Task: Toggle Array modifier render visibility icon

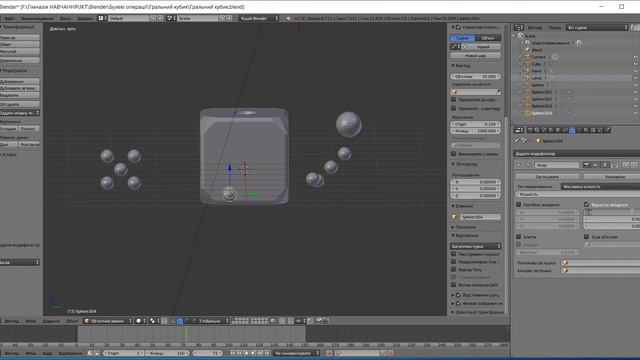Action: pyautogui.click(x=587, y=165)
